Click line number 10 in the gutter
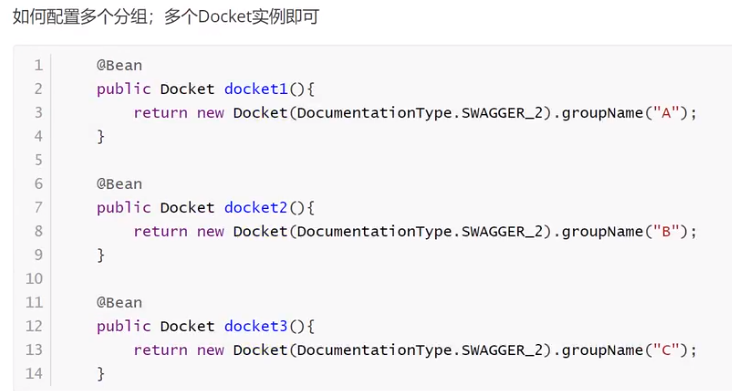 tap(34, 279)
